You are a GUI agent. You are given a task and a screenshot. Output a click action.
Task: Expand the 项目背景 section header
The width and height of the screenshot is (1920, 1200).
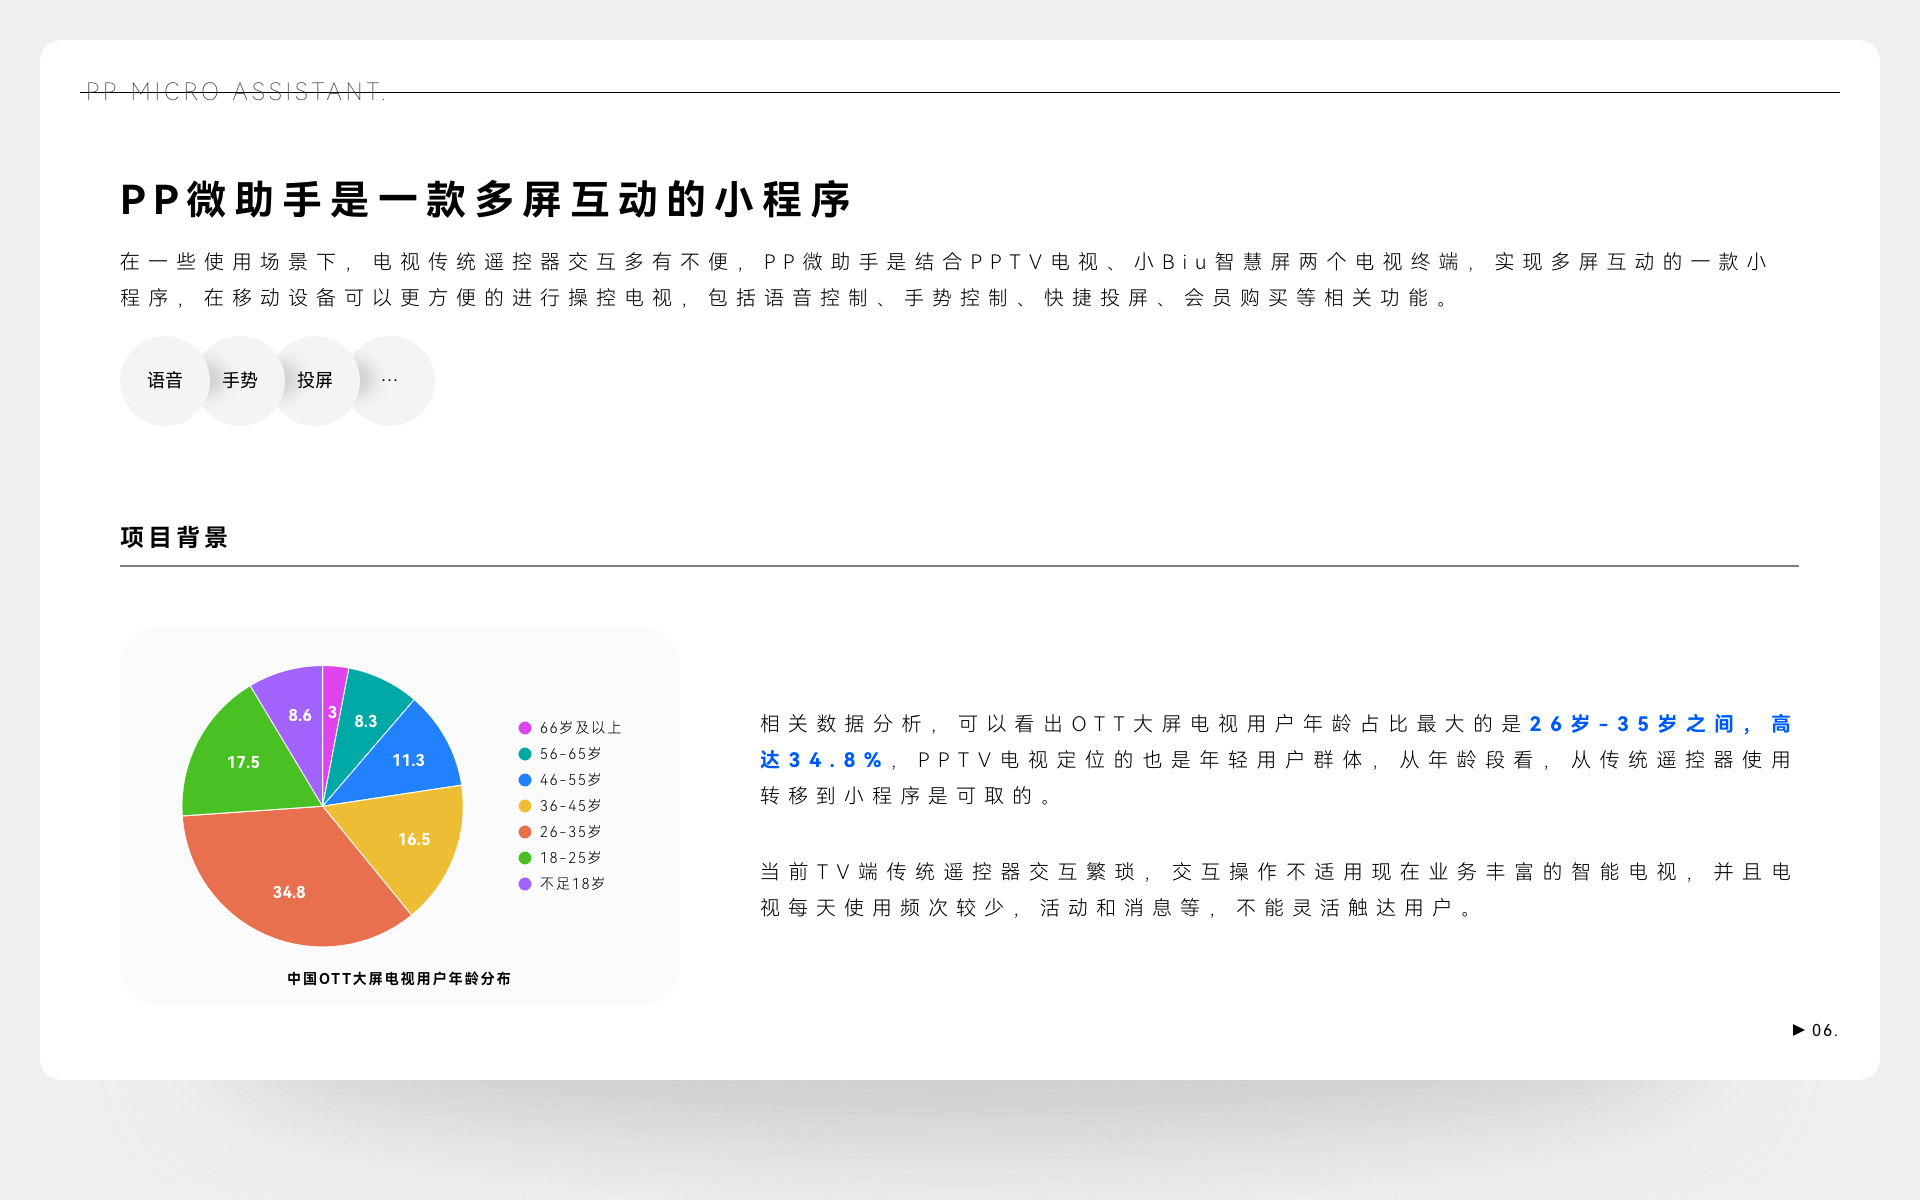[174, 537]
